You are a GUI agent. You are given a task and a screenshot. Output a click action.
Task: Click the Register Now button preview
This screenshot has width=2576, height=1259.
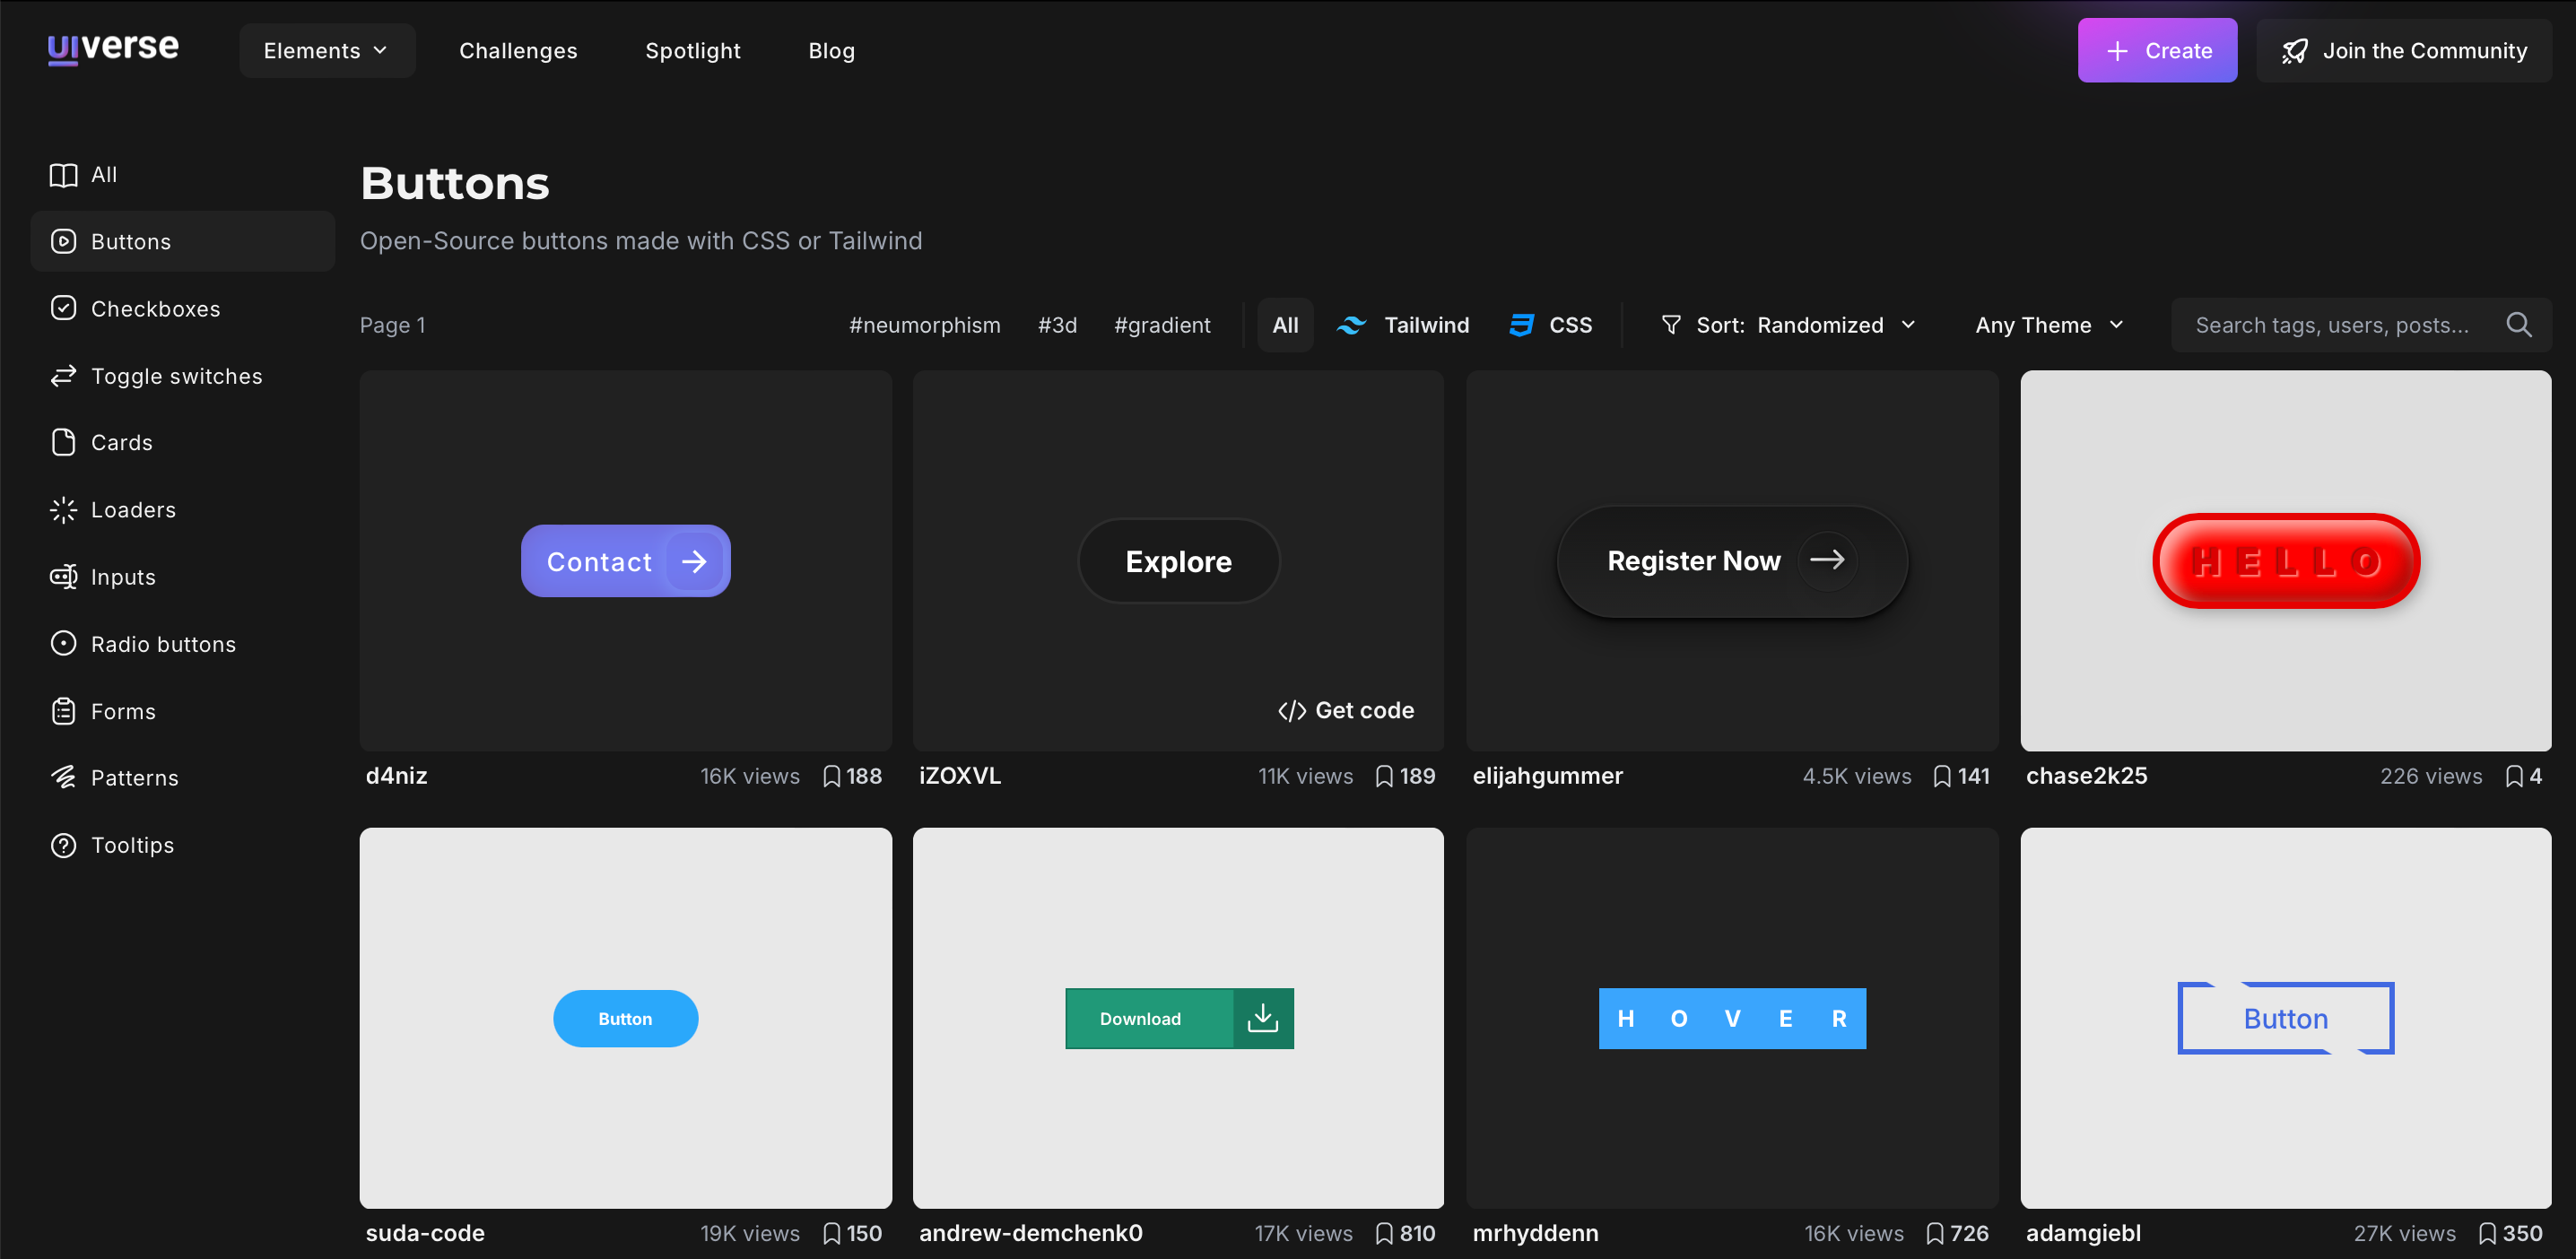(1732, 561)
